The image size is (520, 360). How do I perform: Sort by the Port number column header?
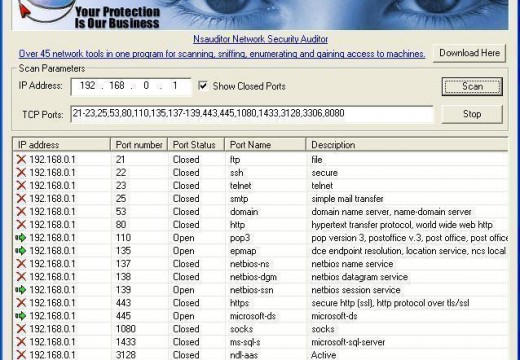[139, 145]
